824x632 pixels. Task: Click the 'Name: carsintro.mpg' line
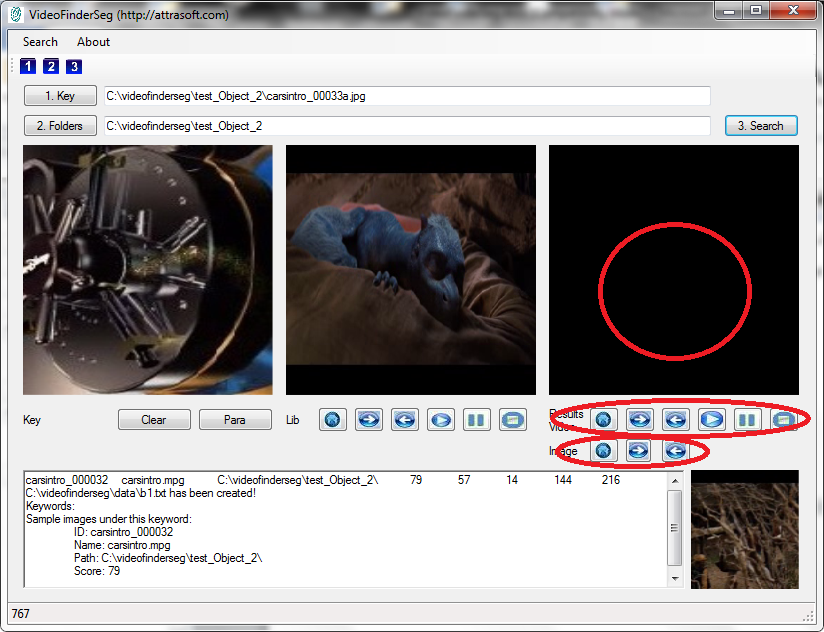122,545
